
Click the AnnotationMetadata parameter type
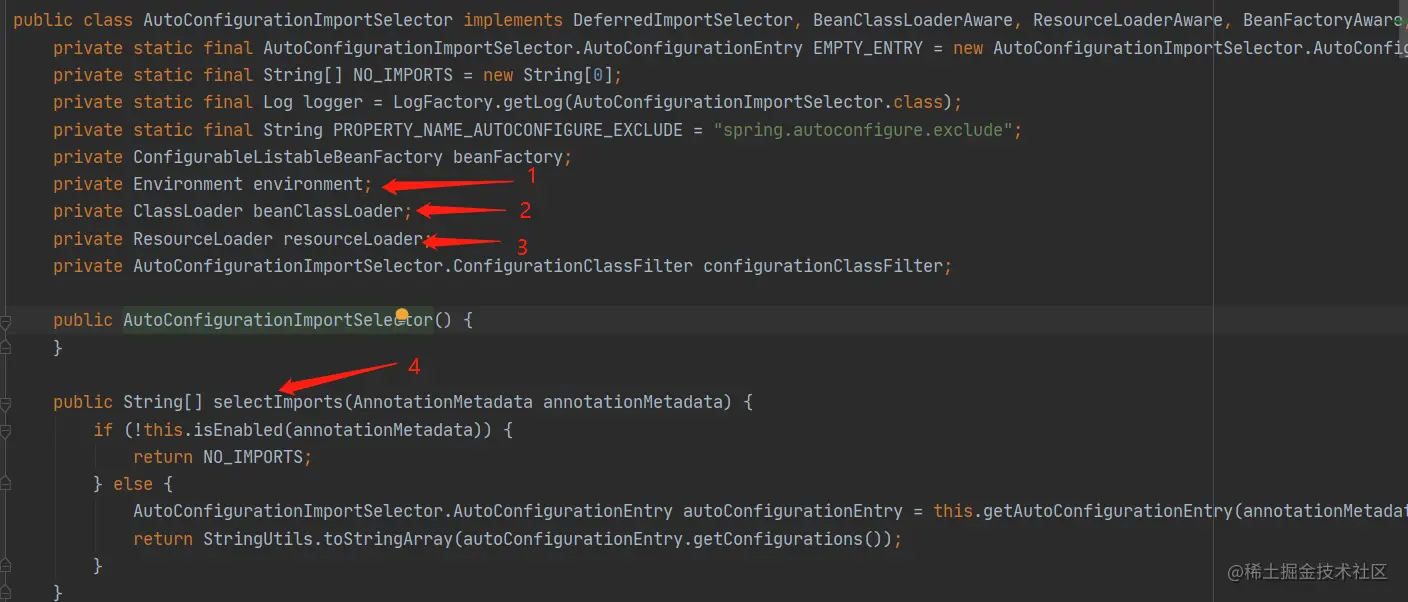pos(443,402)
